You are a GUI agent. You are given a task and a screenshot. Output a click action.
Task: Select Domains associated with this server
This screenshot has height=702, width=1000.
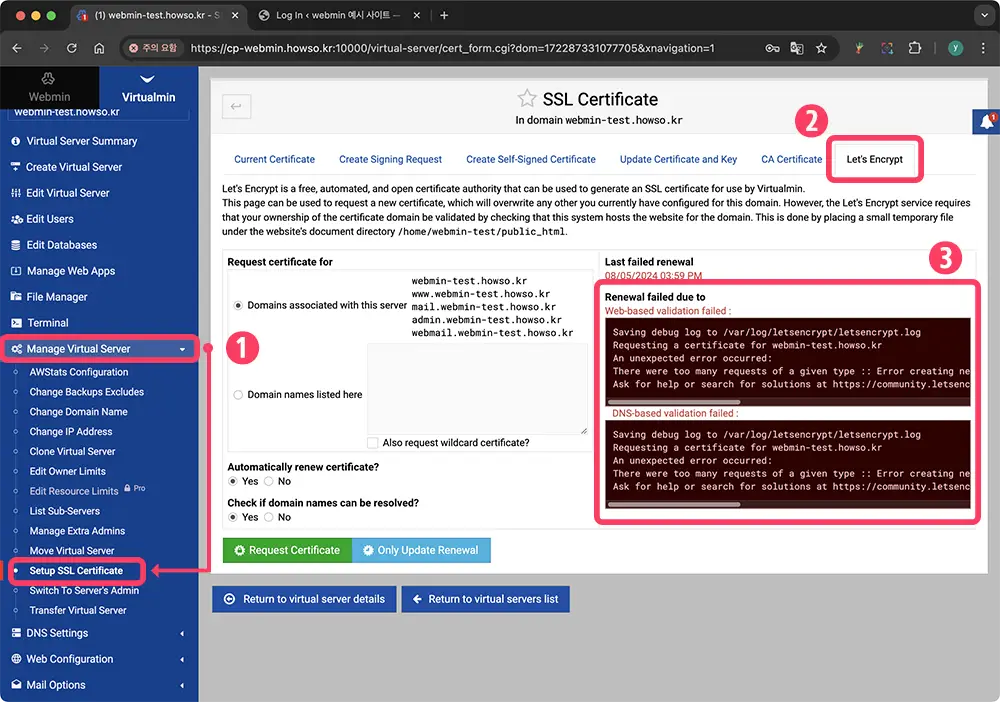[x=238, y=305]
